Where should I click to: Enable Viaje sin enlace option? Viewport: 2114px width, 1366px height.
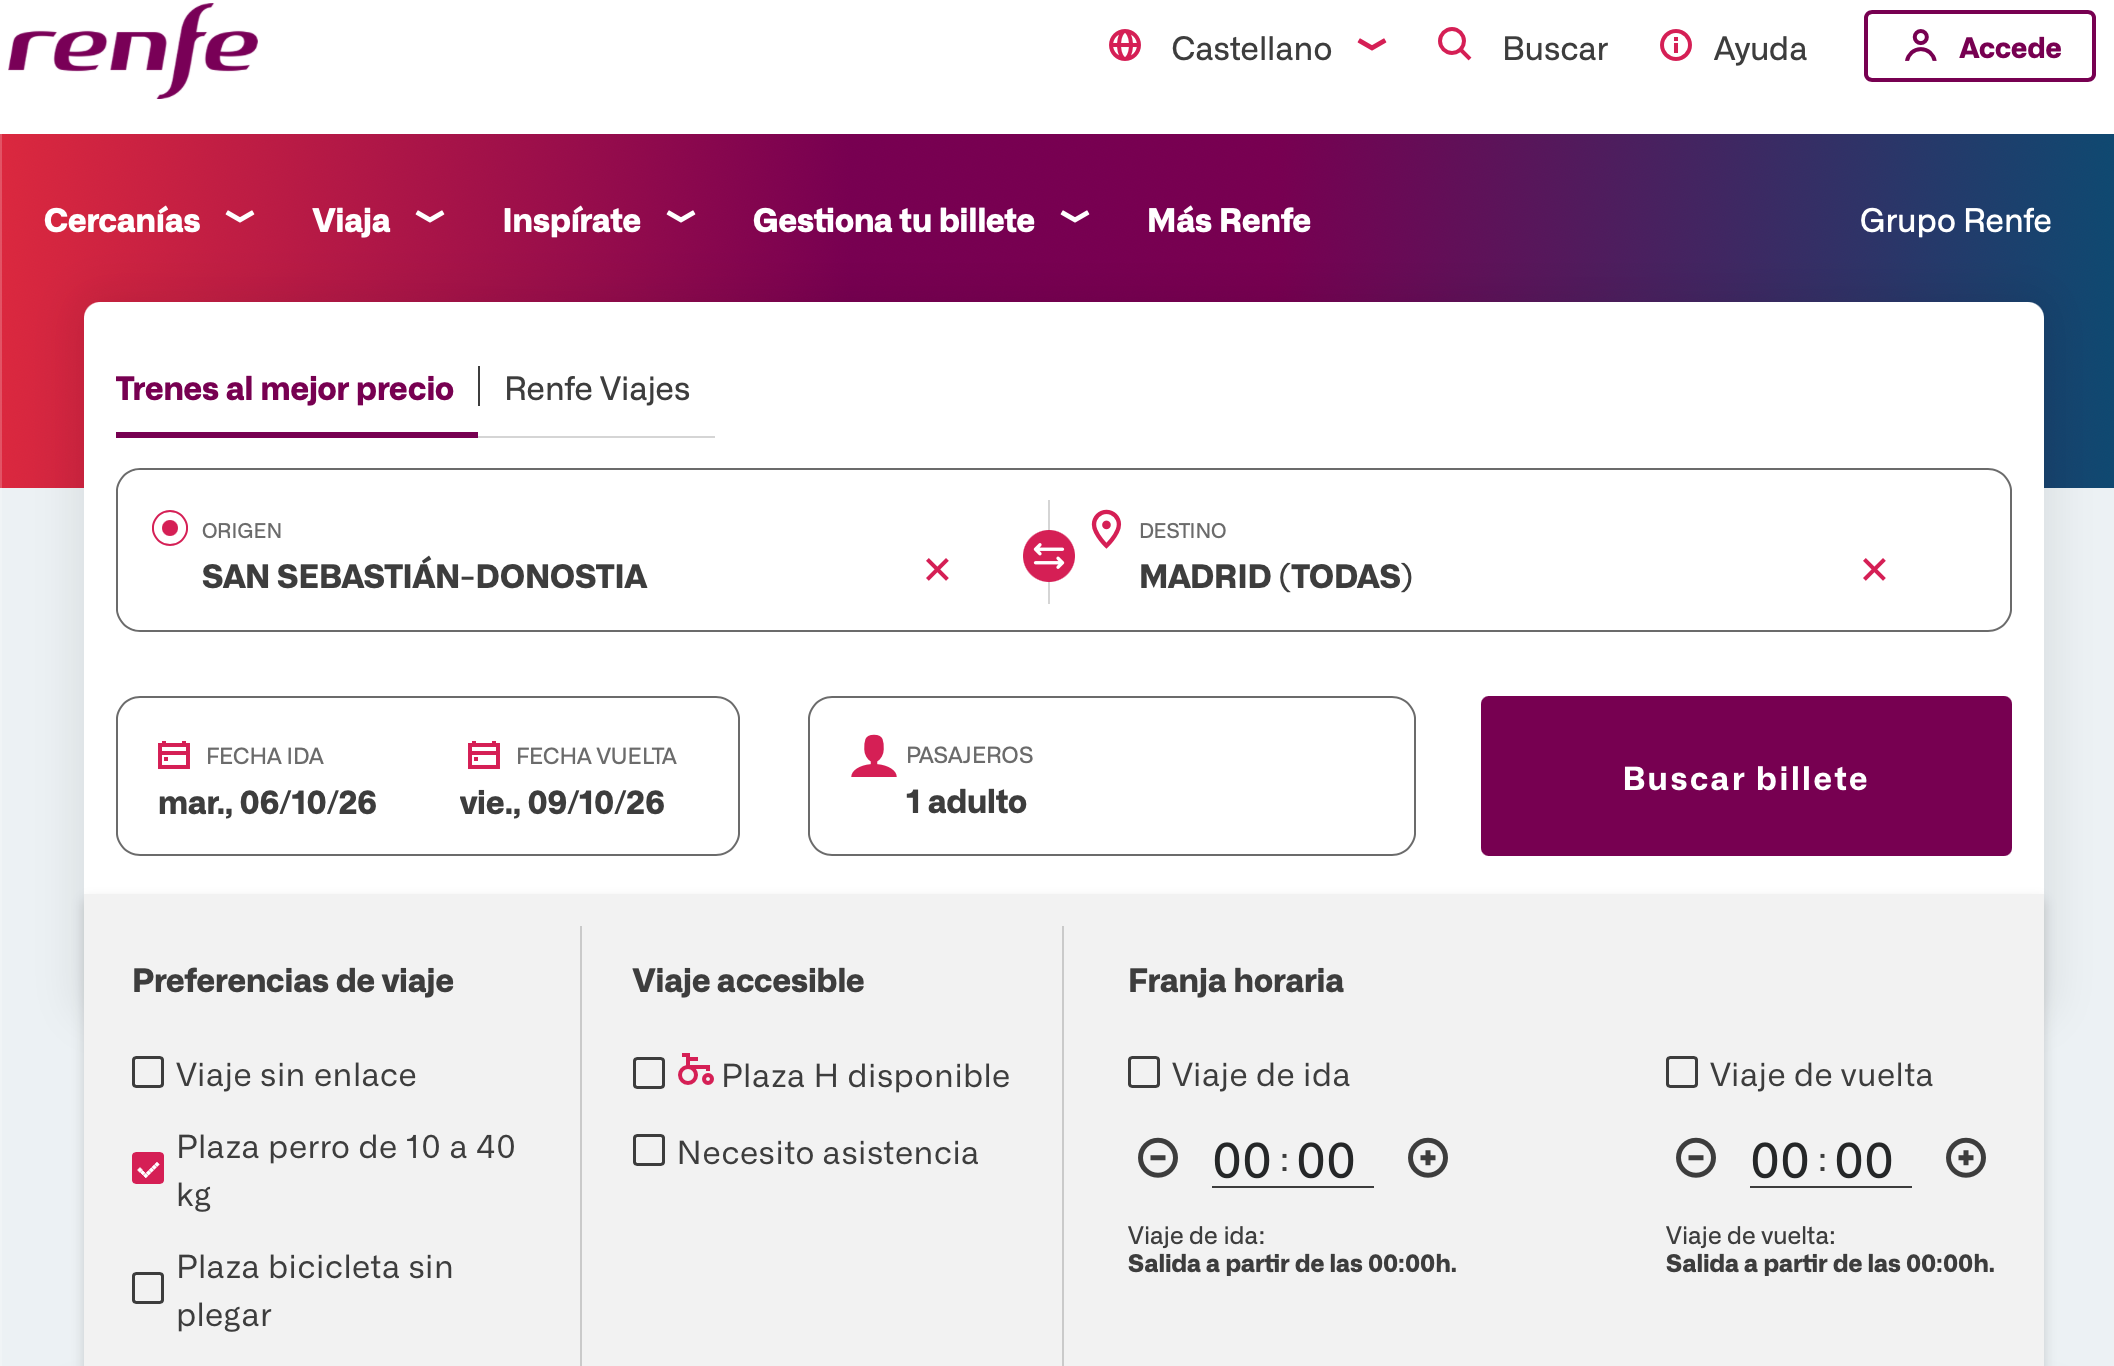coord(148,1073)
